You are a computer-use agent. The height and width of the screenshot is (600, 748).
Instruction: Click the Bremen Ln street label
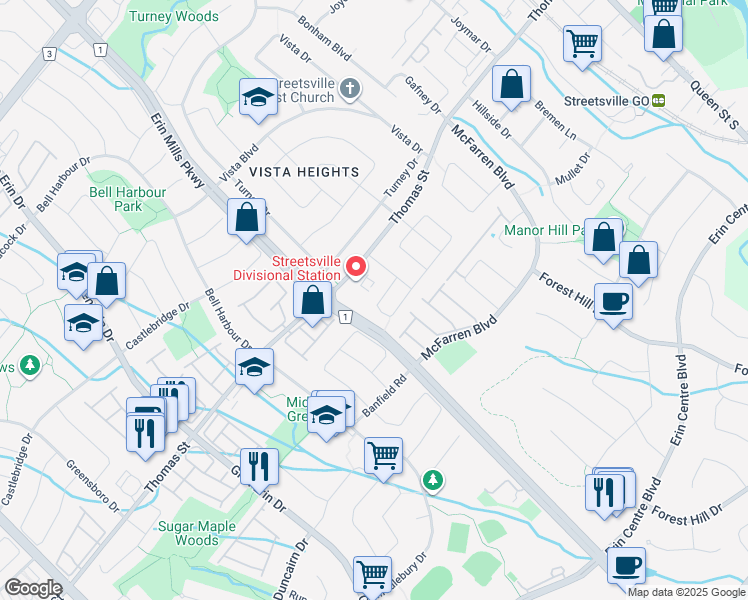(555, 120)
